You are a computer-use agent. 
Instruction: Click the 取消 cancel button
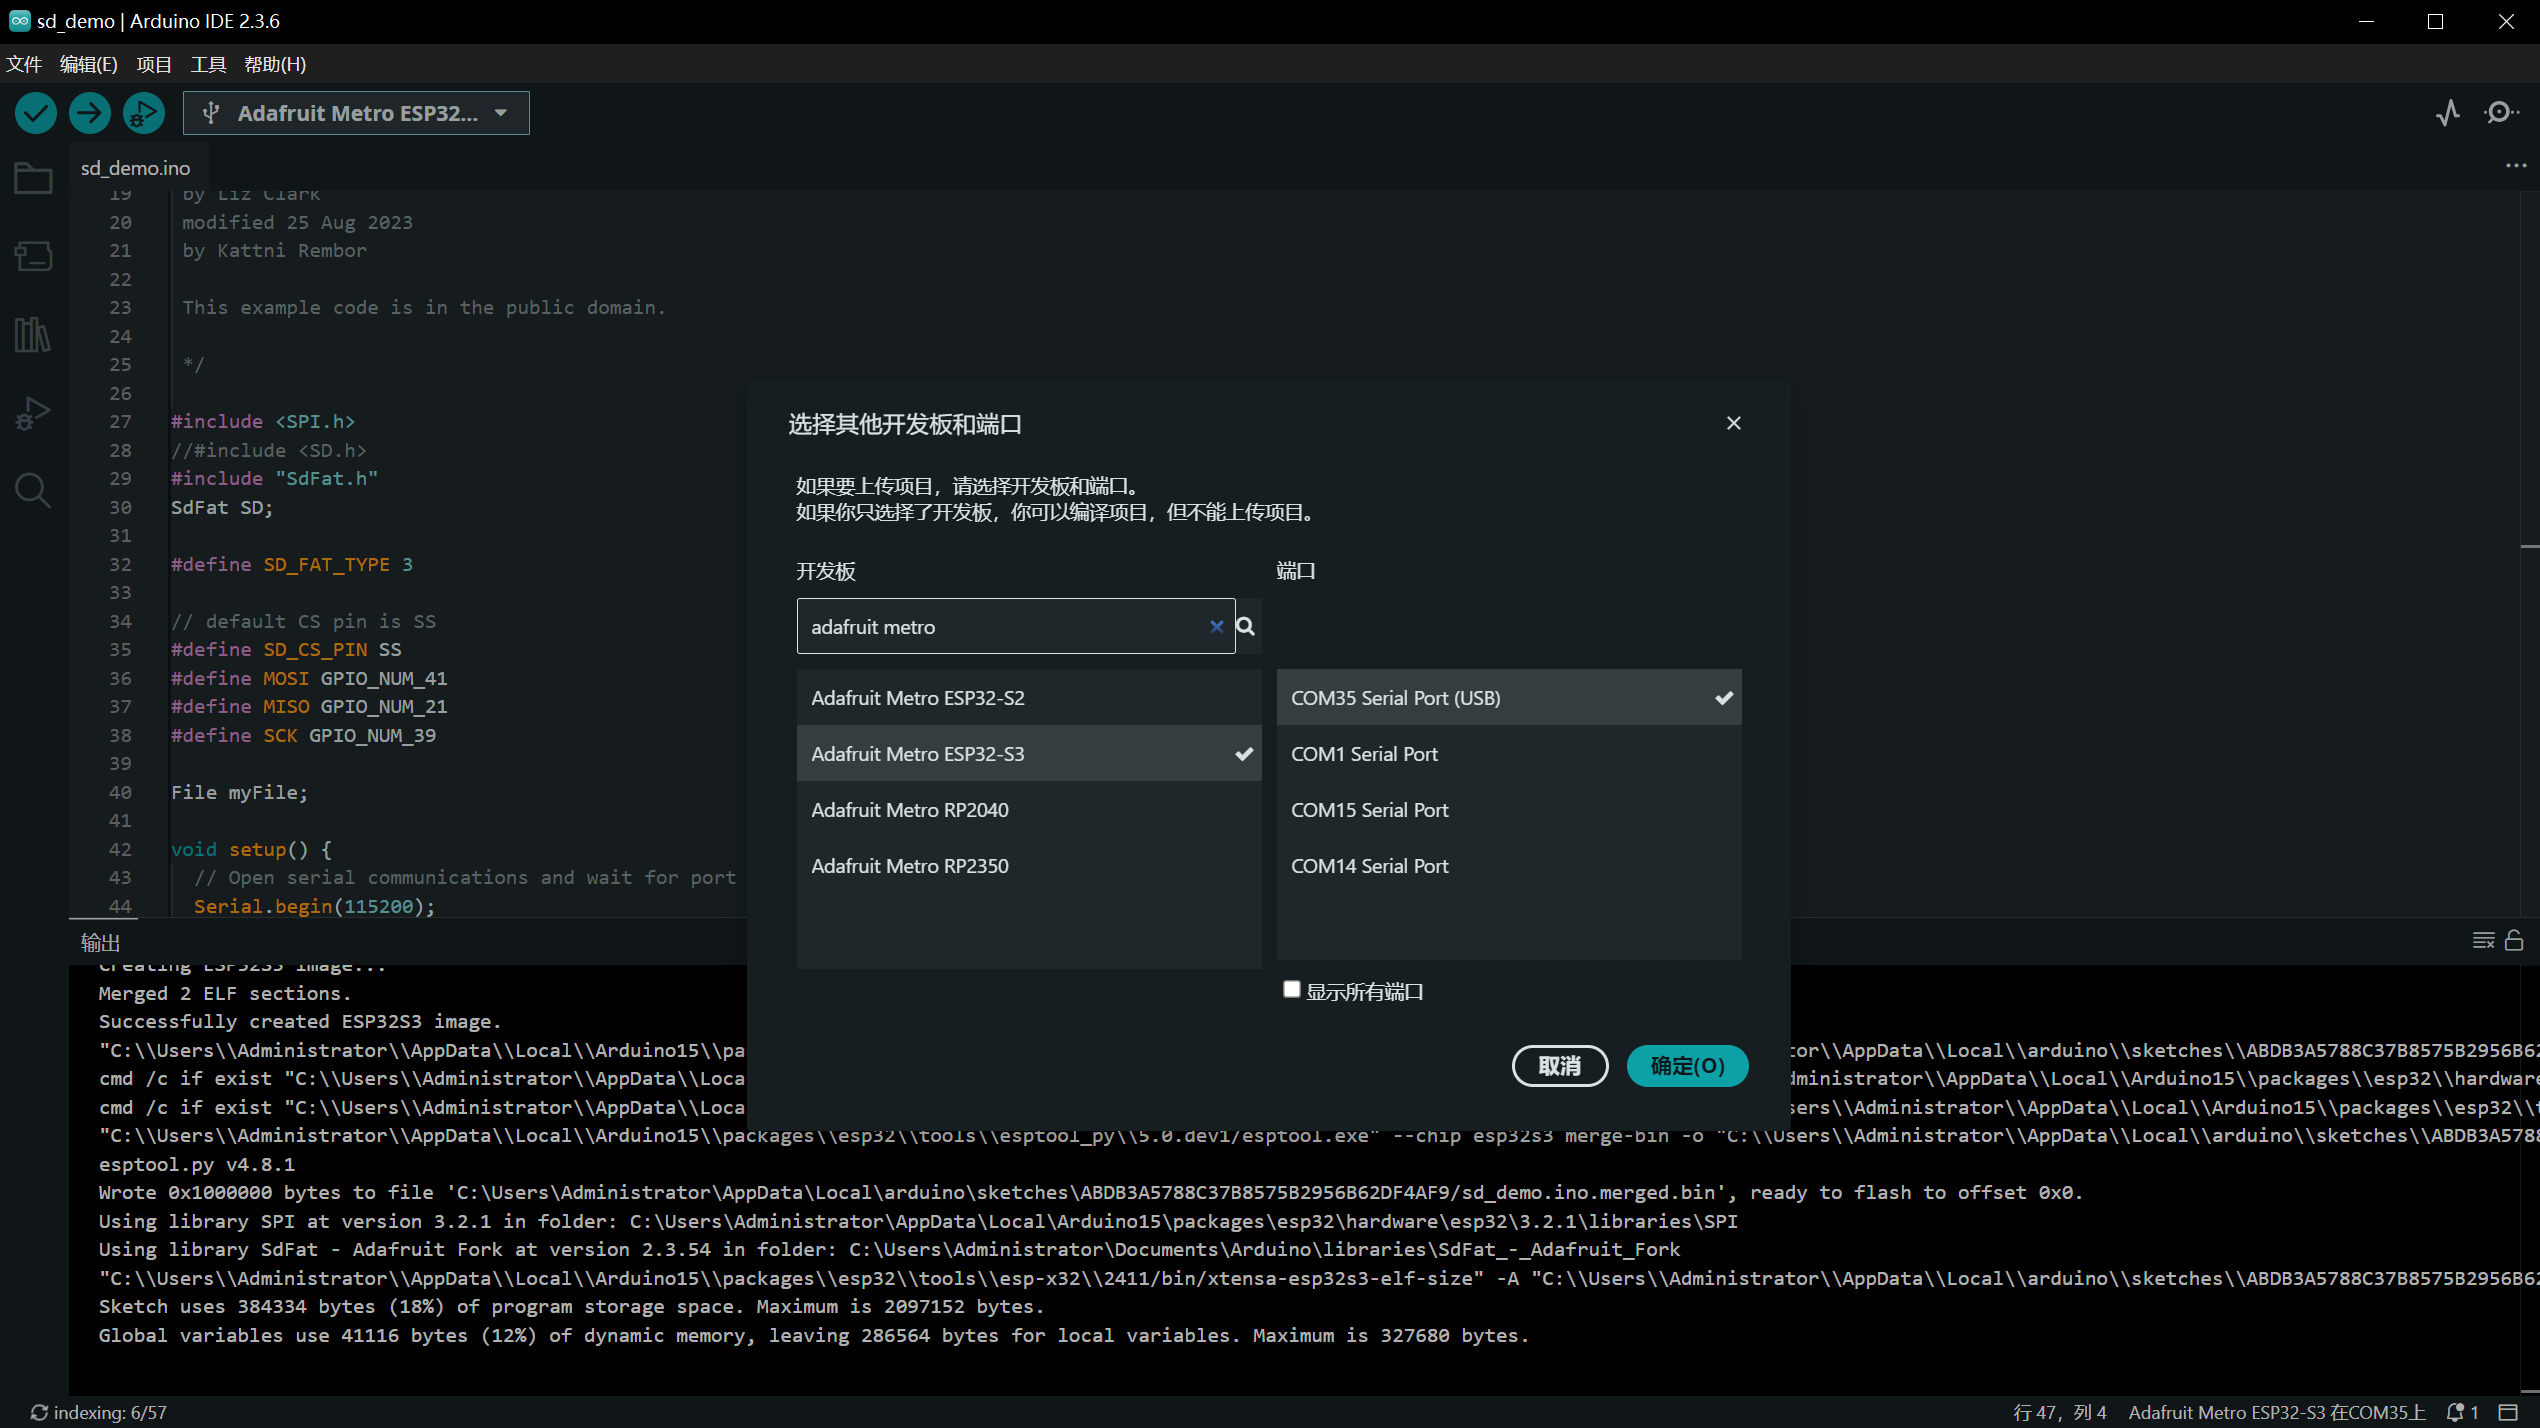(1560, 1066)
